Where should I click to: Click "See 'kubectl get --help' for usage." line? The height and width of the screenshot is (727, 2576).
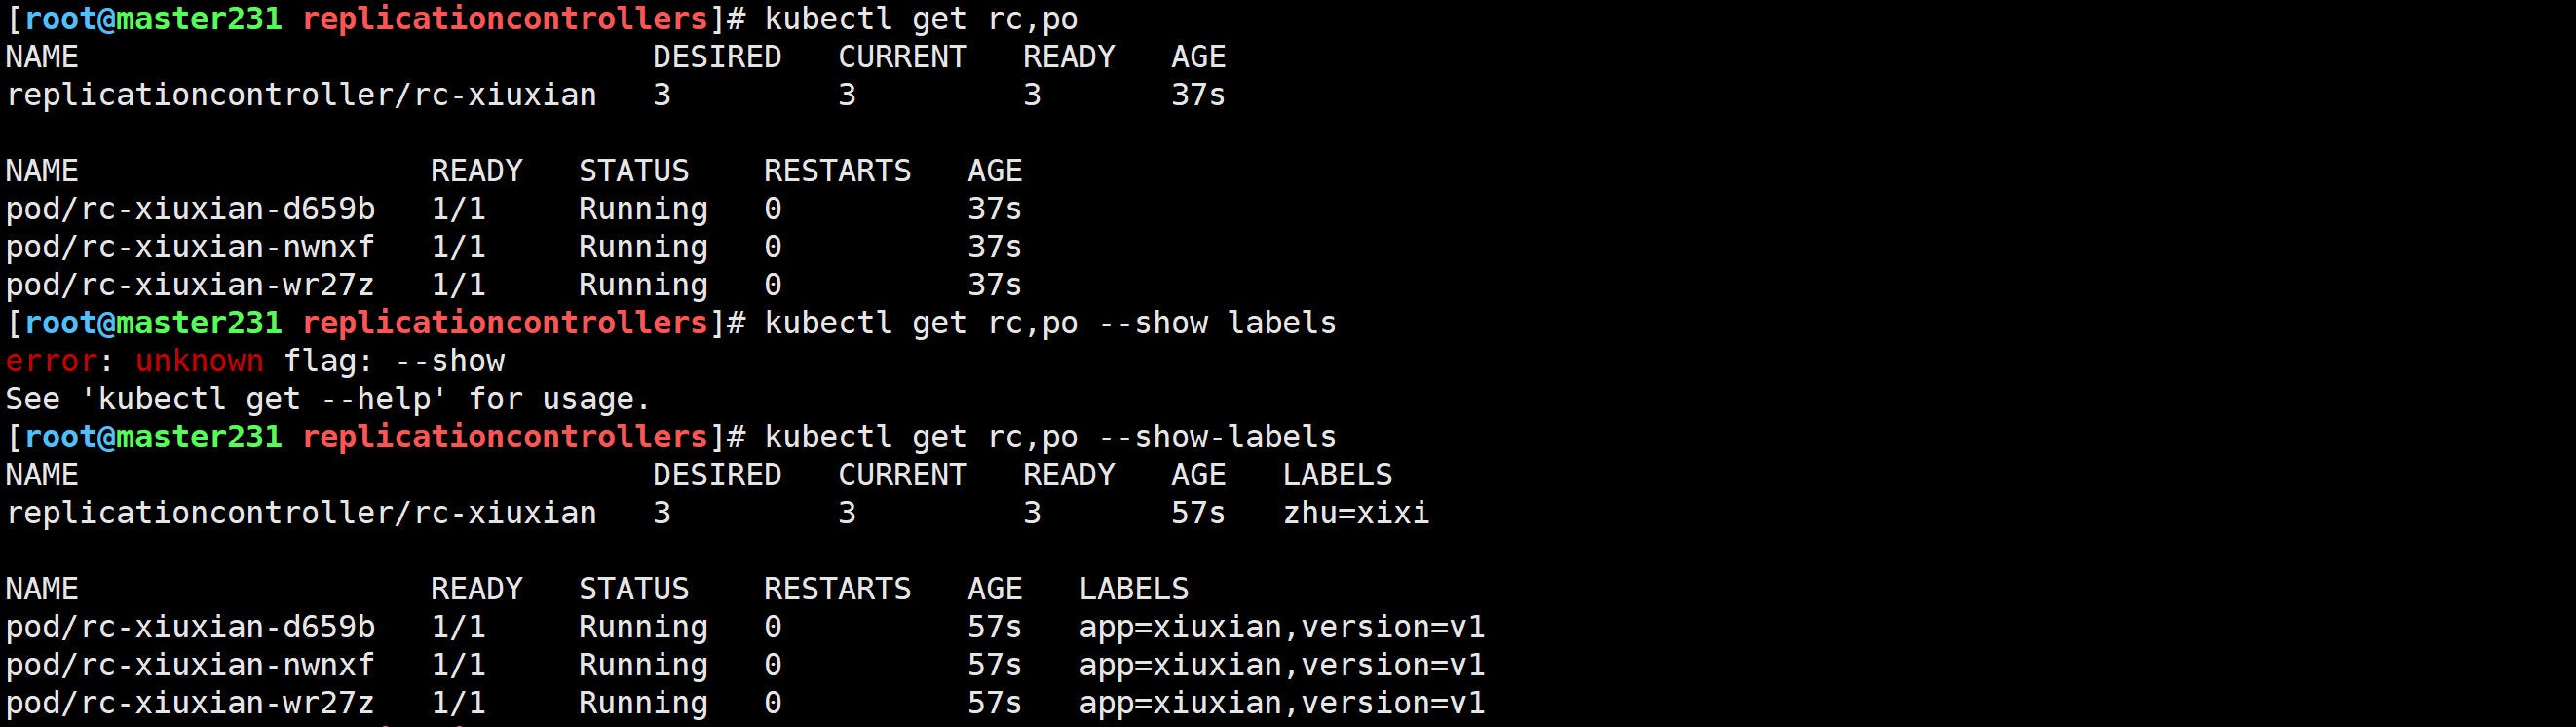[x=328, y=399]
